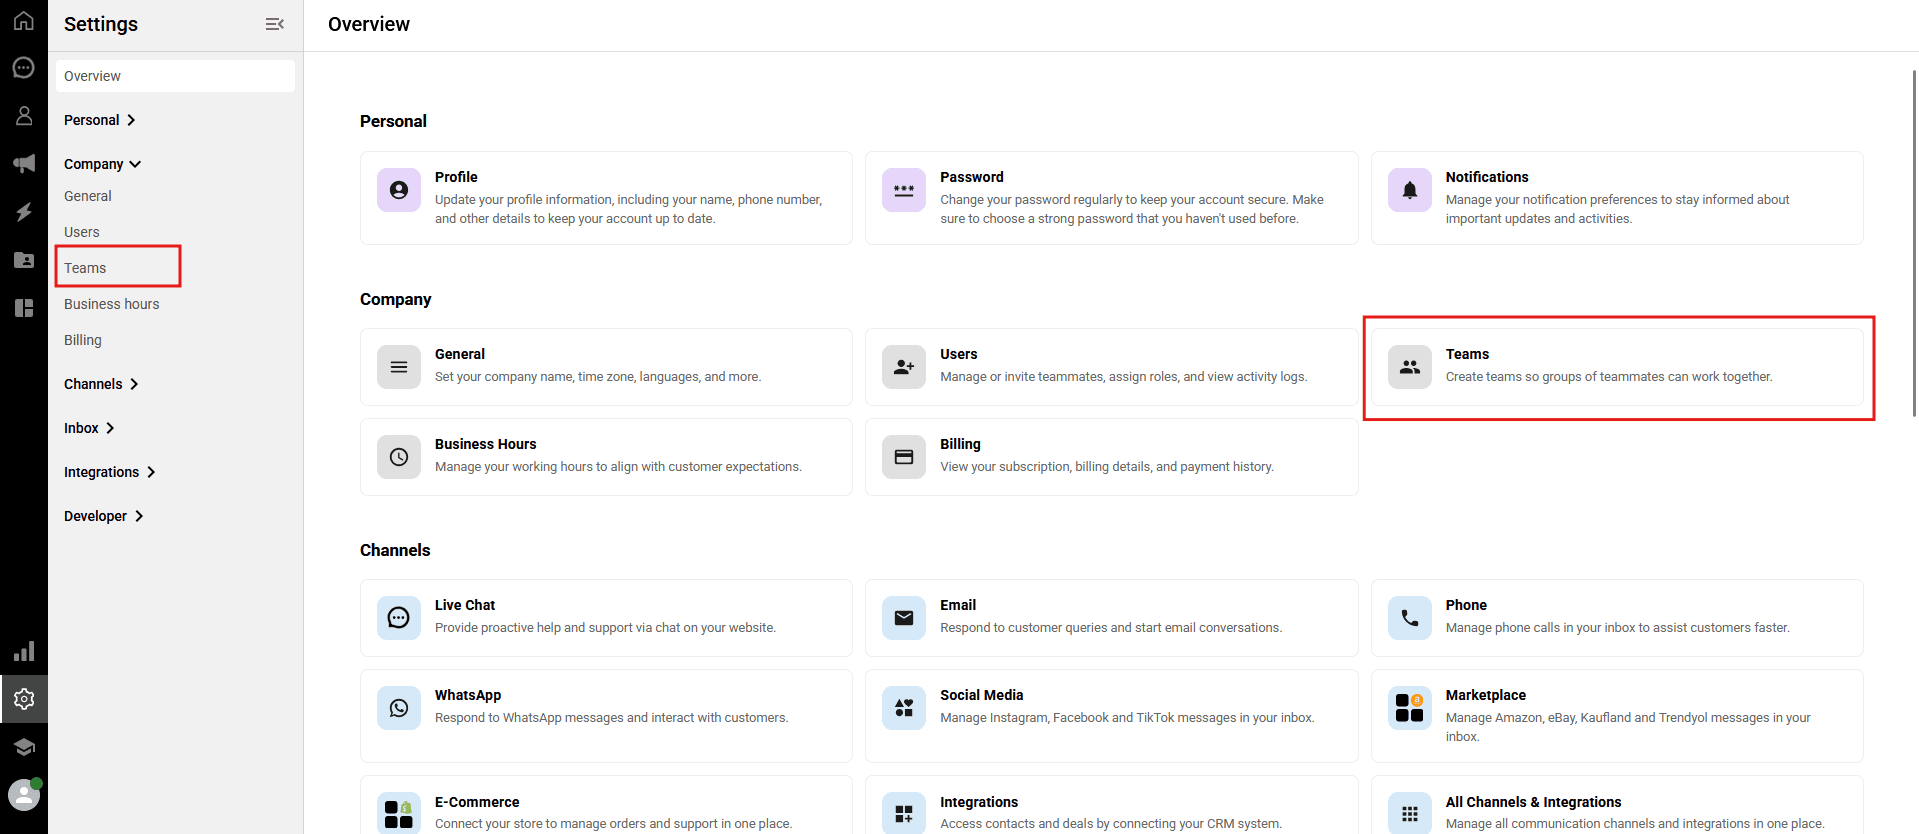
Task: Open the campaigns megaphone icon
Action: pyautogui.click(x=24, y=164)
